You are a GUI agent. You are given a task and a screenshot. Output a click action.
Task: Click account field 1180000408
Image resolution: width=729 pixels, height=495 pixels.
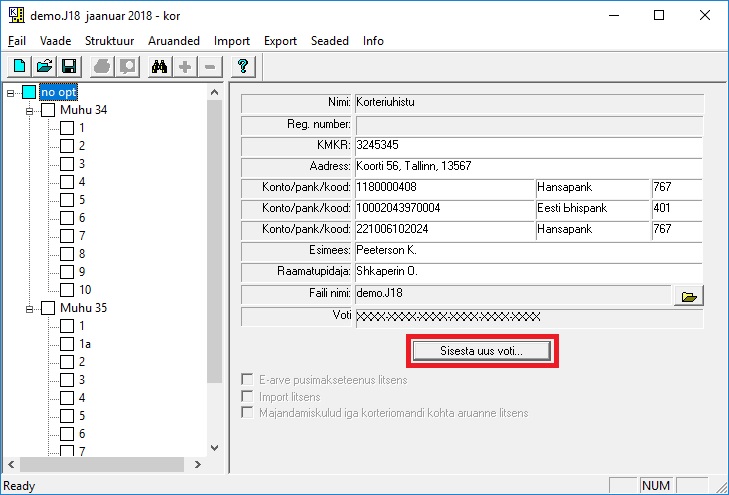pyautogui.click(x=445, y=188)
